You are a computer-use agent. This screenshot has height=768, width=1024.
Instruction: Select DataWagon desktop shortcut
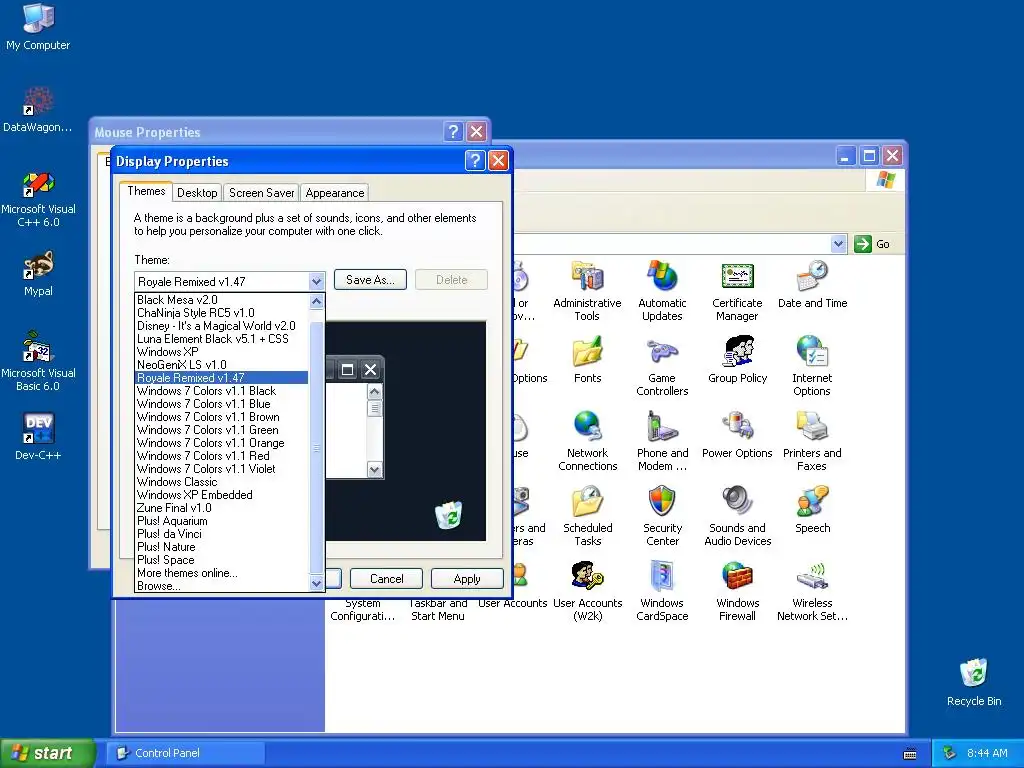point(38,109)
